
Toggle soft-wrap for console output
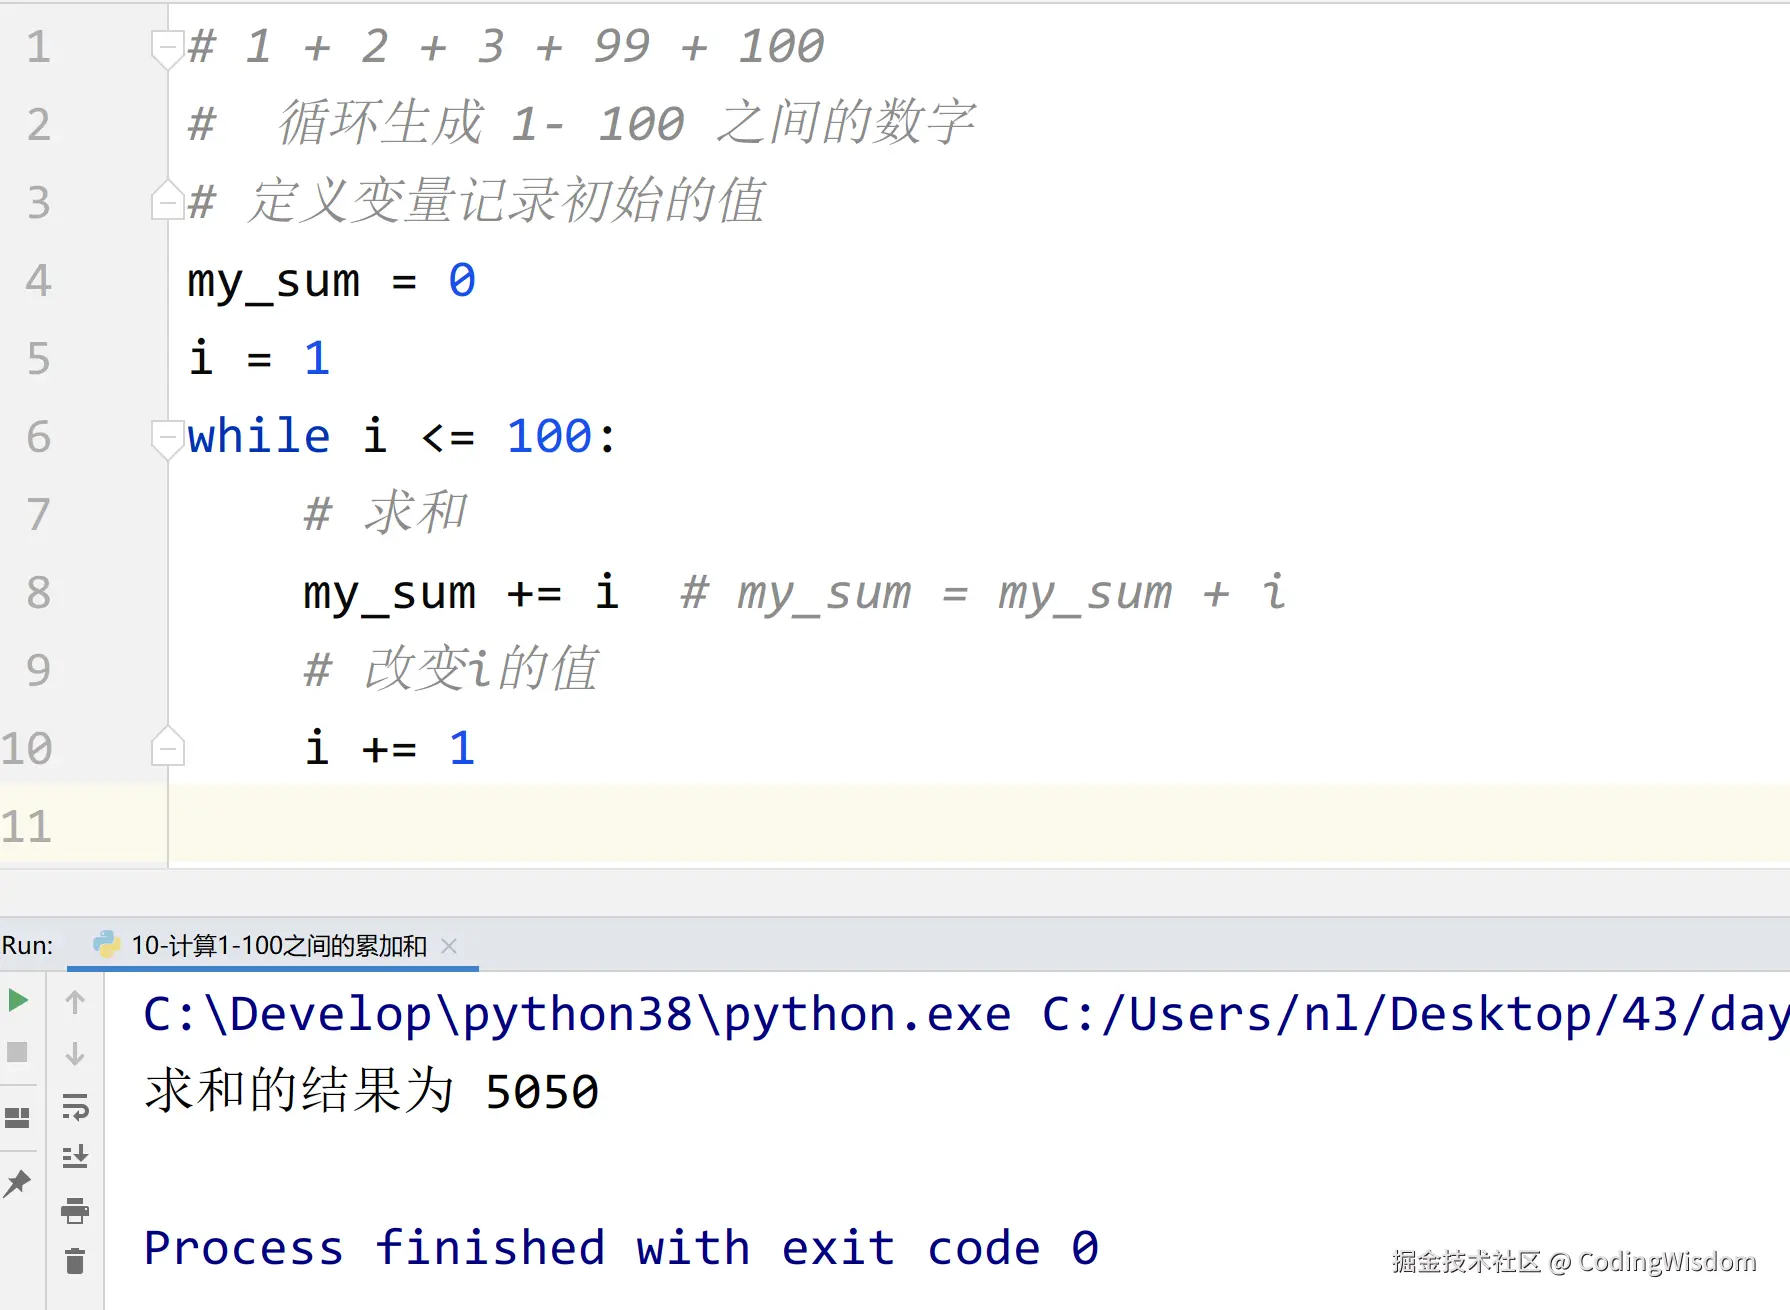(75, 1106)
